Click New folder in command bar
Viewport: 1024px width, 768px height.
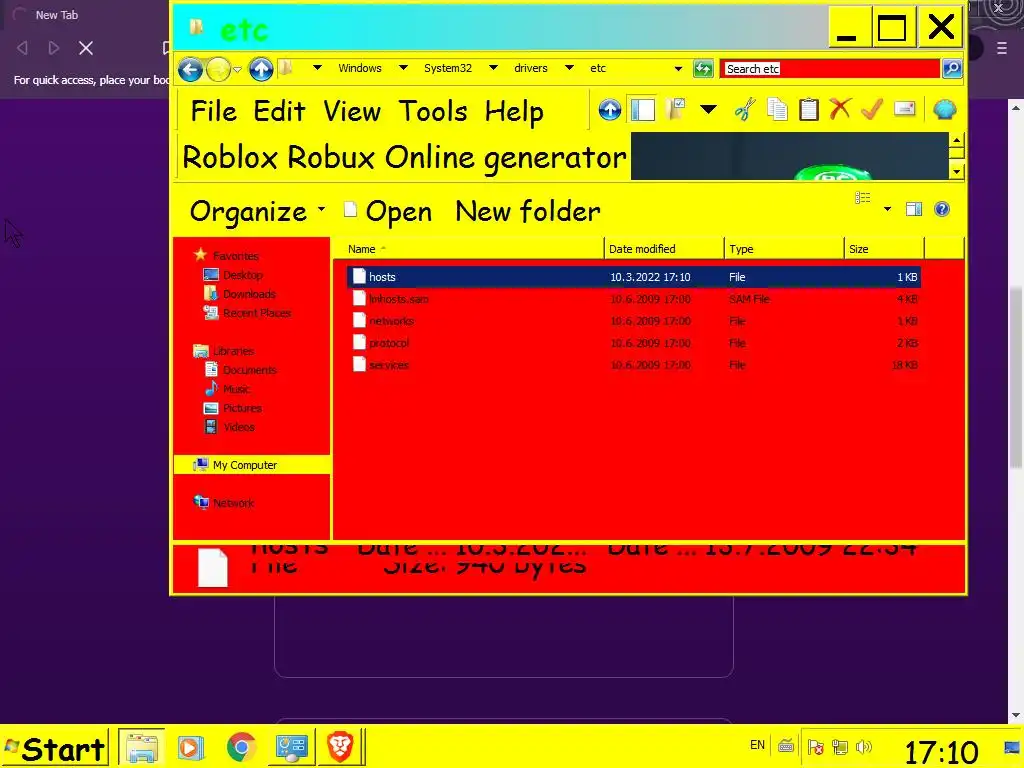pyautogui.click(x=528, y=212)
